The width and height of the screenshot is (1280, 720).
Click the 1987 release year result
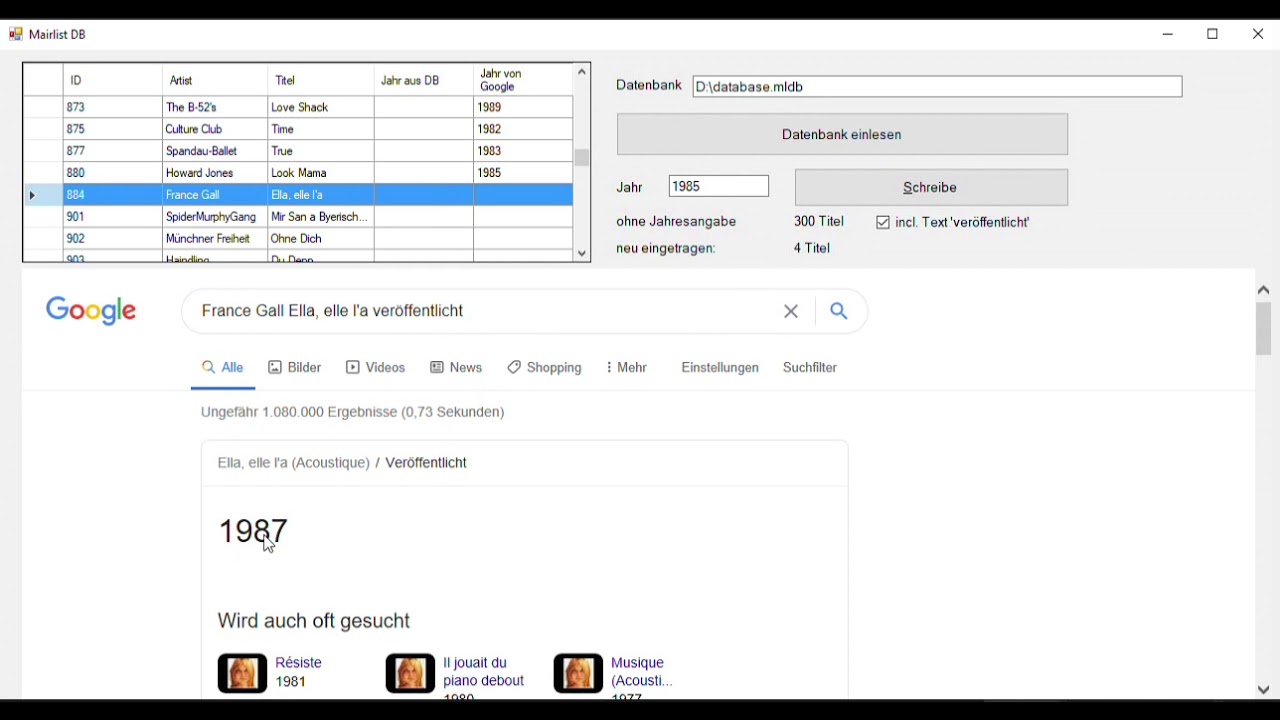coord(254,531)
